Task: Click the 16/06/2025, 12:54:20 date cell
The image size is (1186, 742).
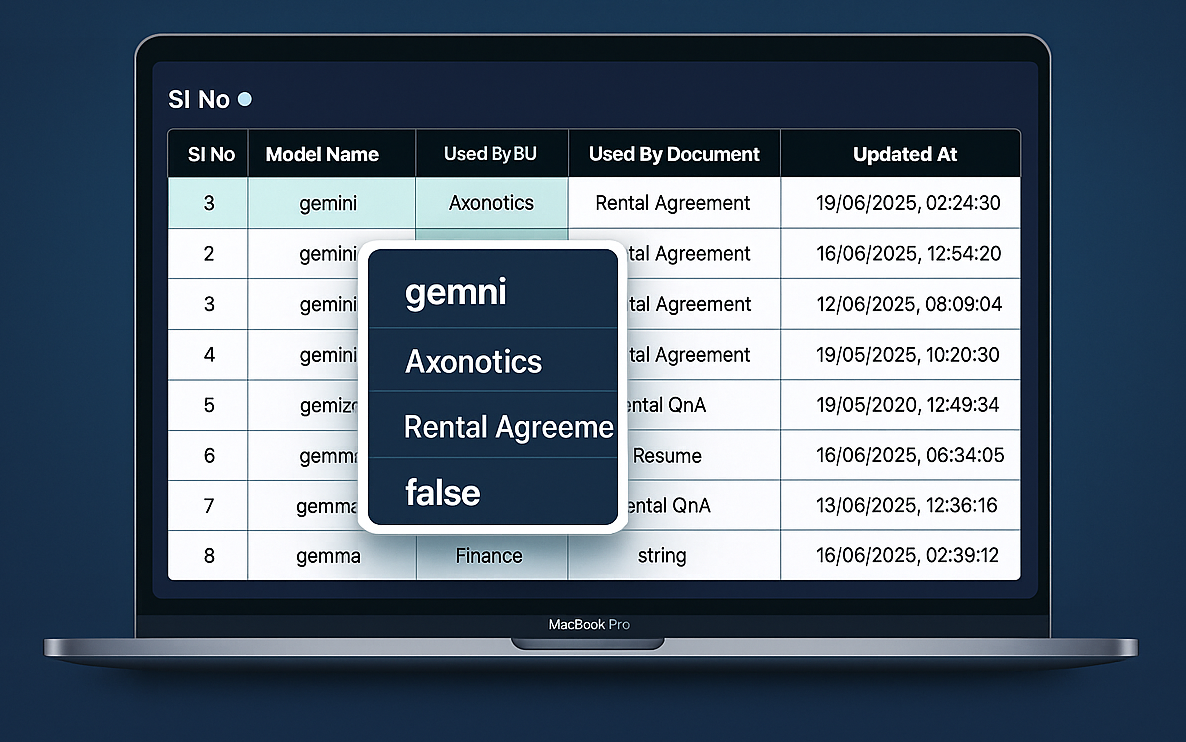Action: (908, 254)
